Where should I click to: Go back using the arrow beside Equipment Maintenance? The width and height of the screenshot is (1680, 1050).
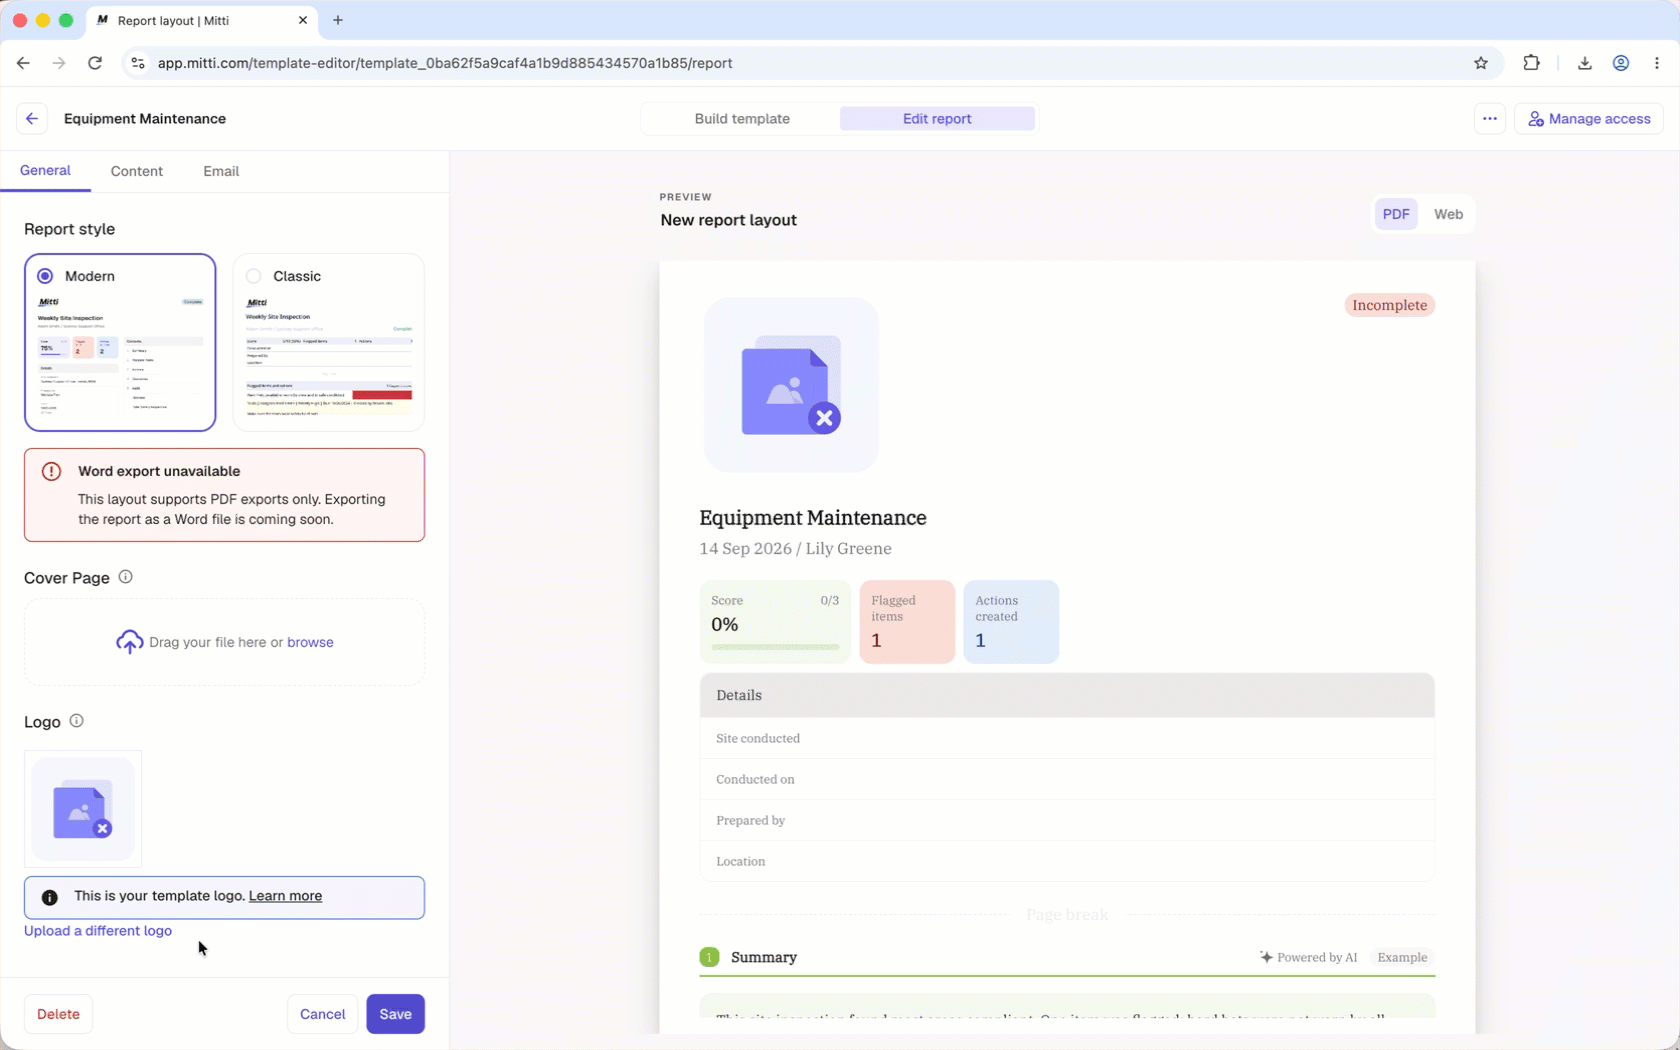point(32,118)
